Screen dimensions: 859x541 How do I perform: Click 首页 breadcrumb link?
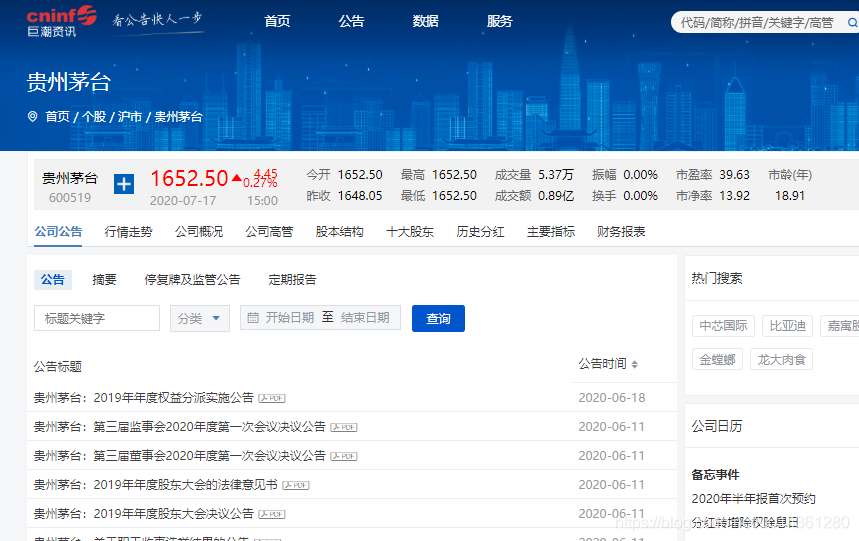click(58, 117)
